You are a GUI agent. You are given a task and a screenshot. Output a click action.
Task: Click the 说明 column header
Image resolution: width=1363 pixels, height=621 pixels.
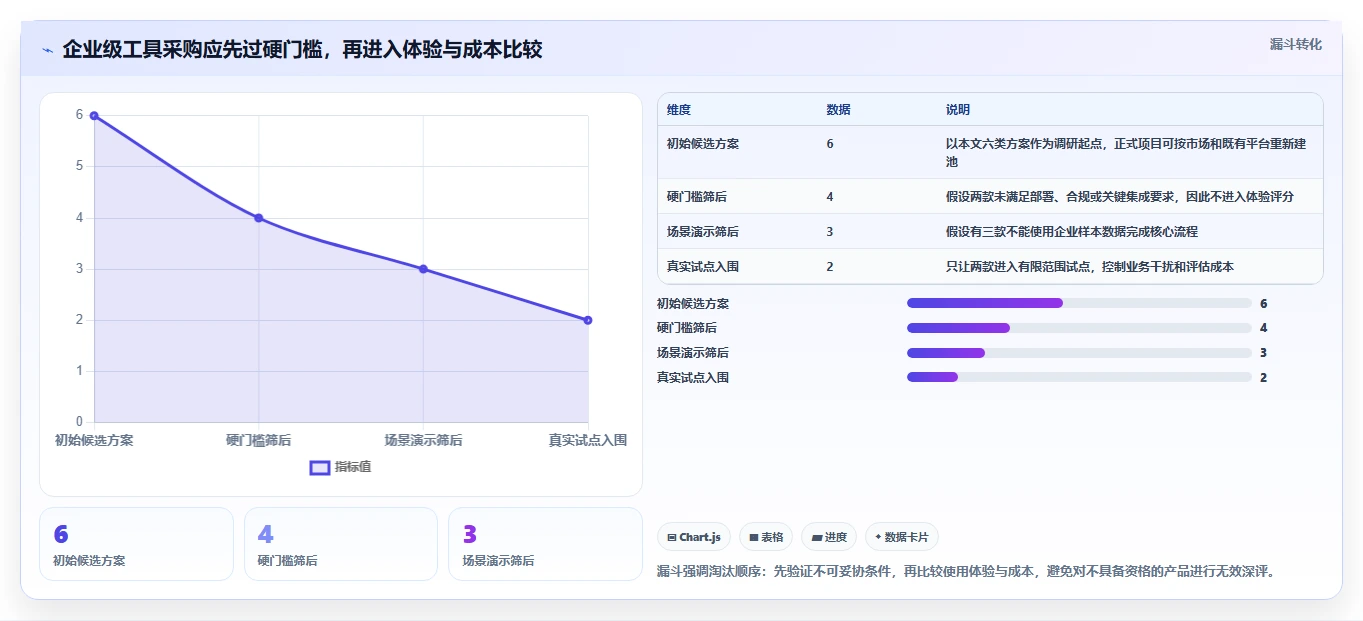tap(958, 110)
